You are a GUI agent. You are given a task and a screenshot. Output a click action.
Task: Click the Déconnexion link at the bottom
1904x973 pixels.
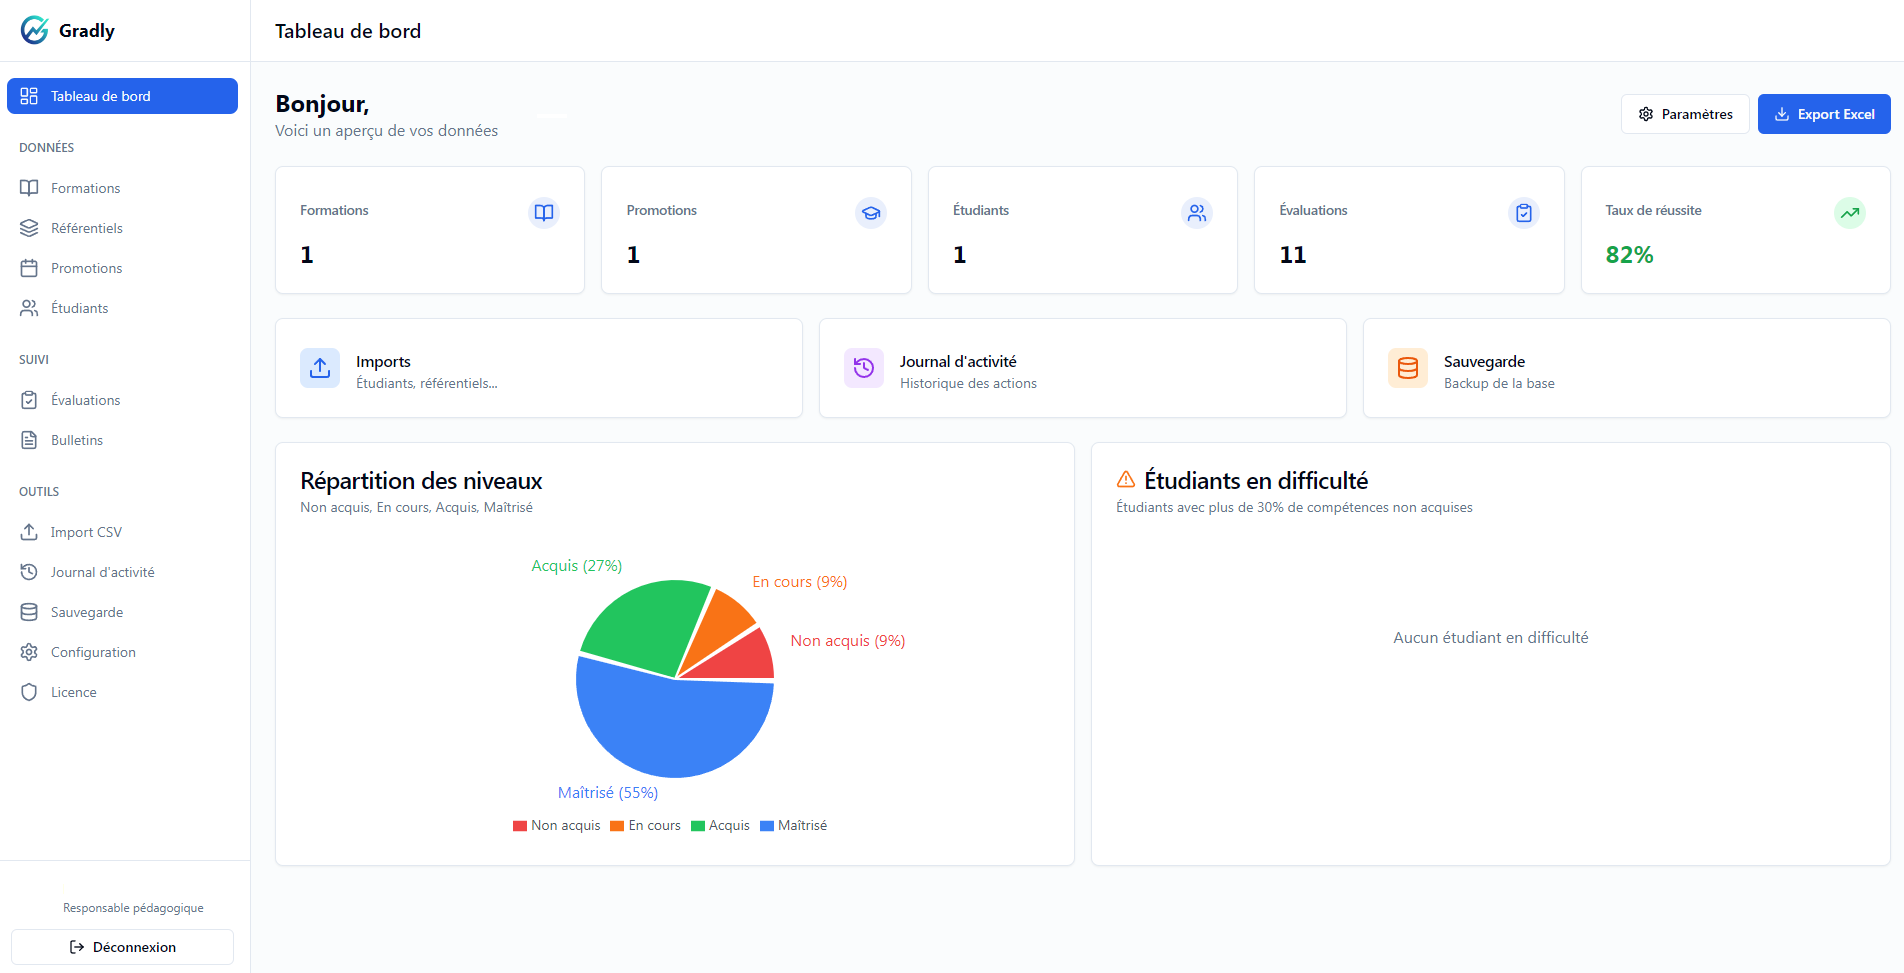coord(122,946)
